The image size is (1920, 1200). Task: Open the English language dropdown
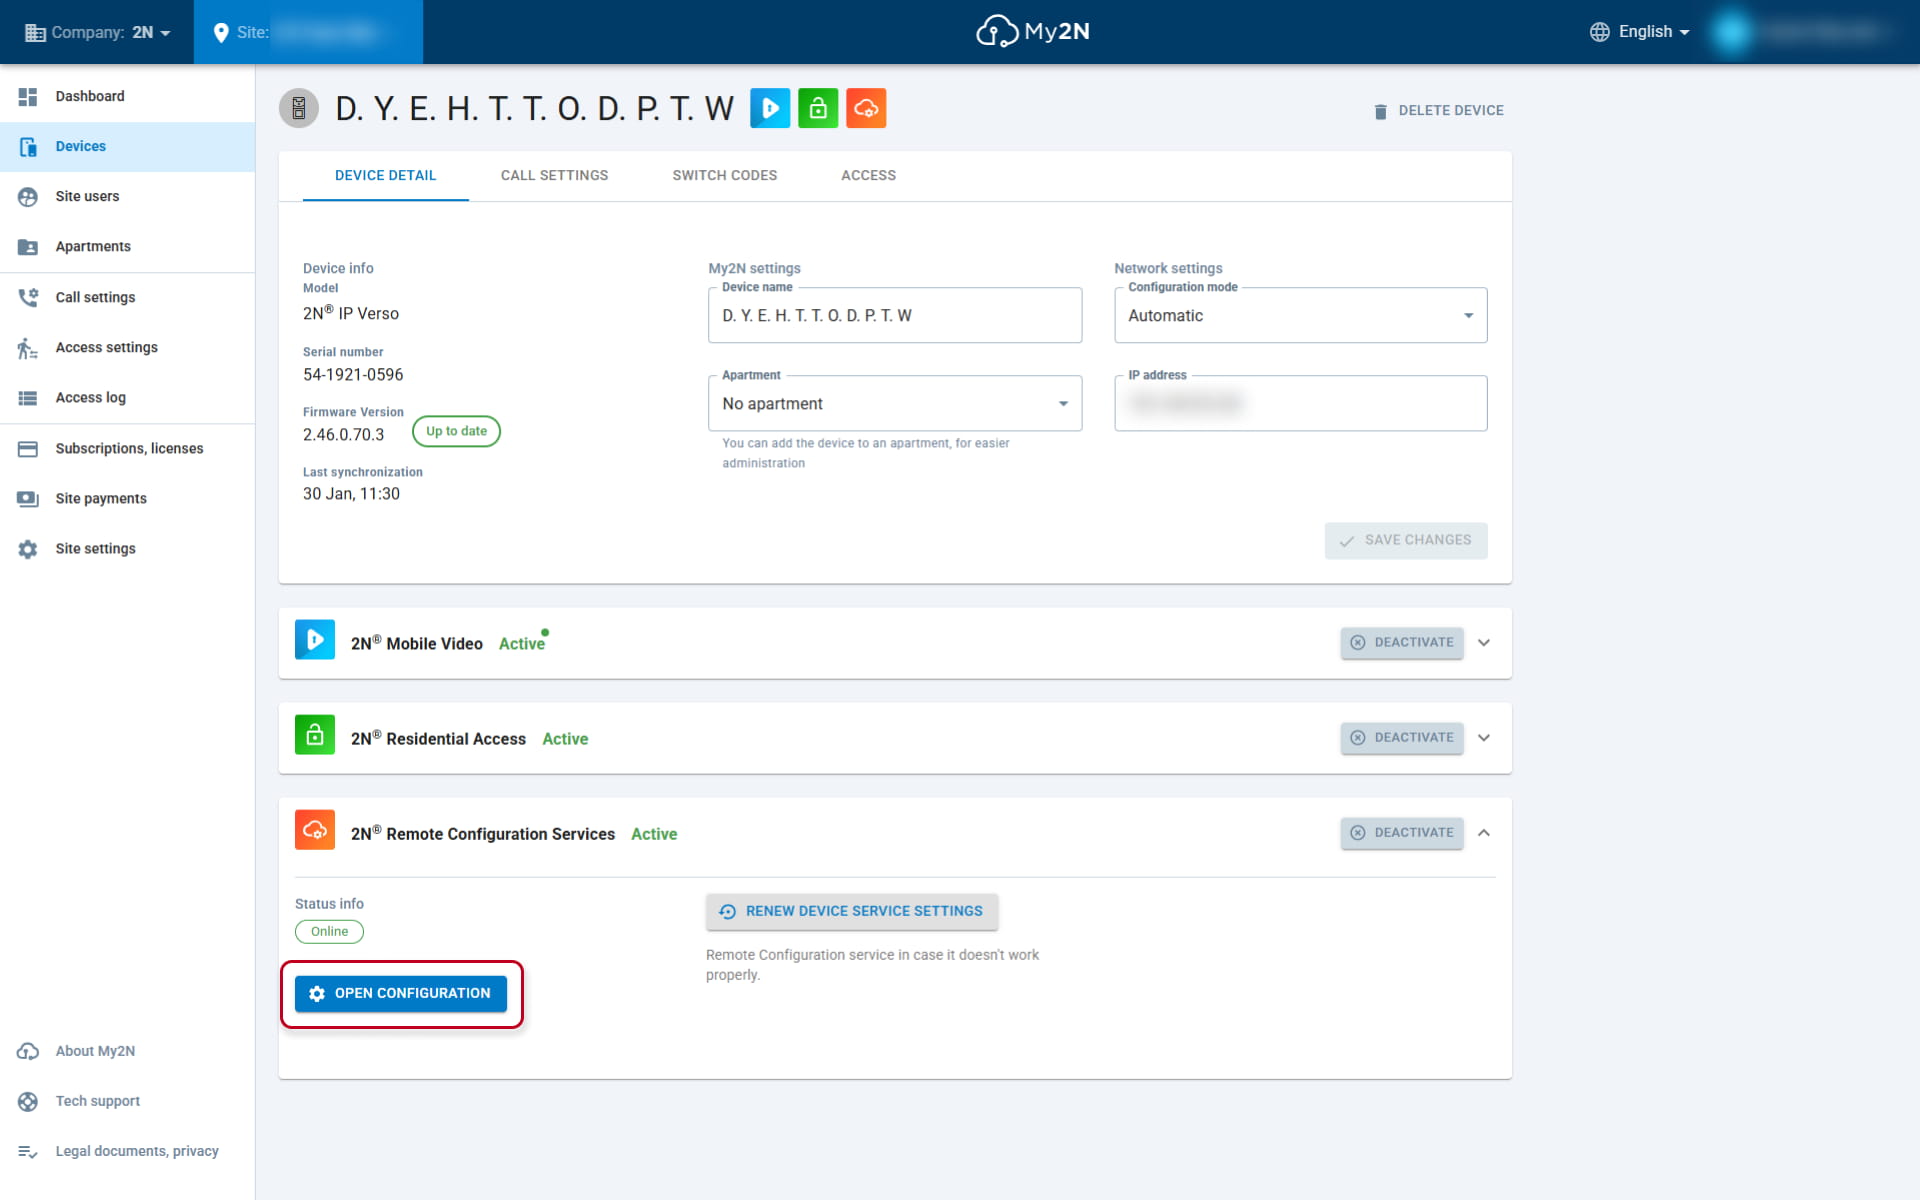point(1640,32)
